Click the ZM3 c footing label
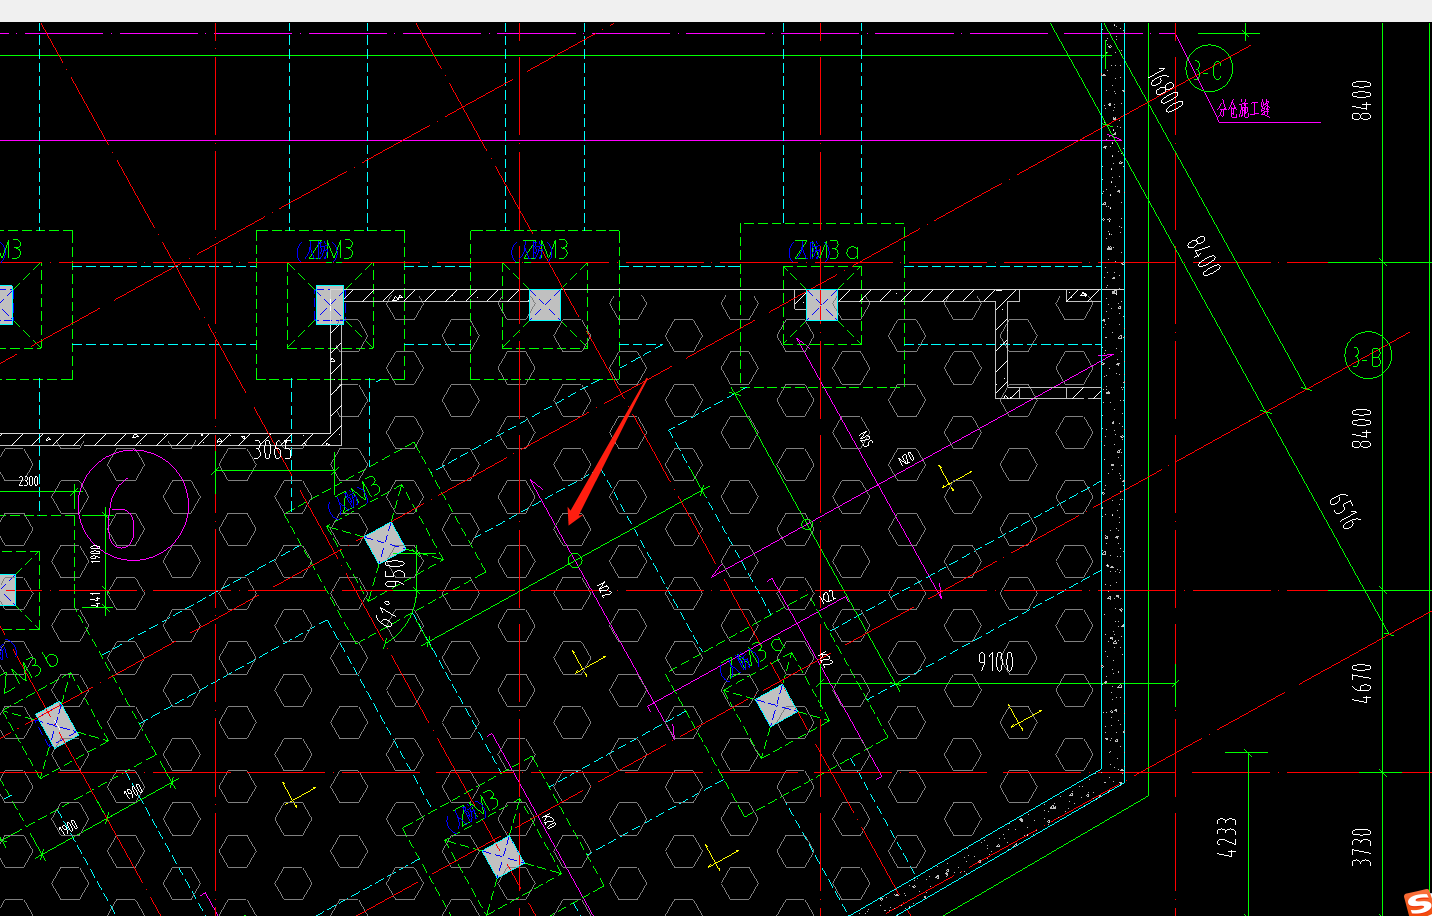The image size is (1432, 916). pyautogui.click(x=752, y=658)
